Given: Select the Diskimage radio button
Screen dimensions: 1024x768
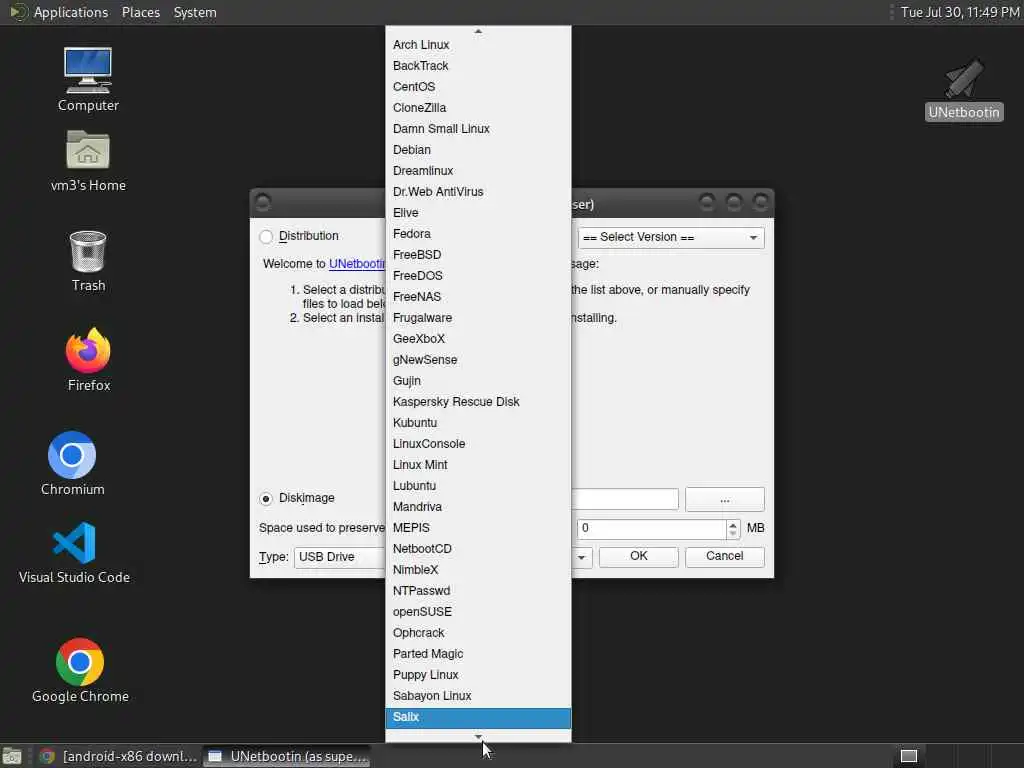Looking at the screenshot, I should pos(266,498).
